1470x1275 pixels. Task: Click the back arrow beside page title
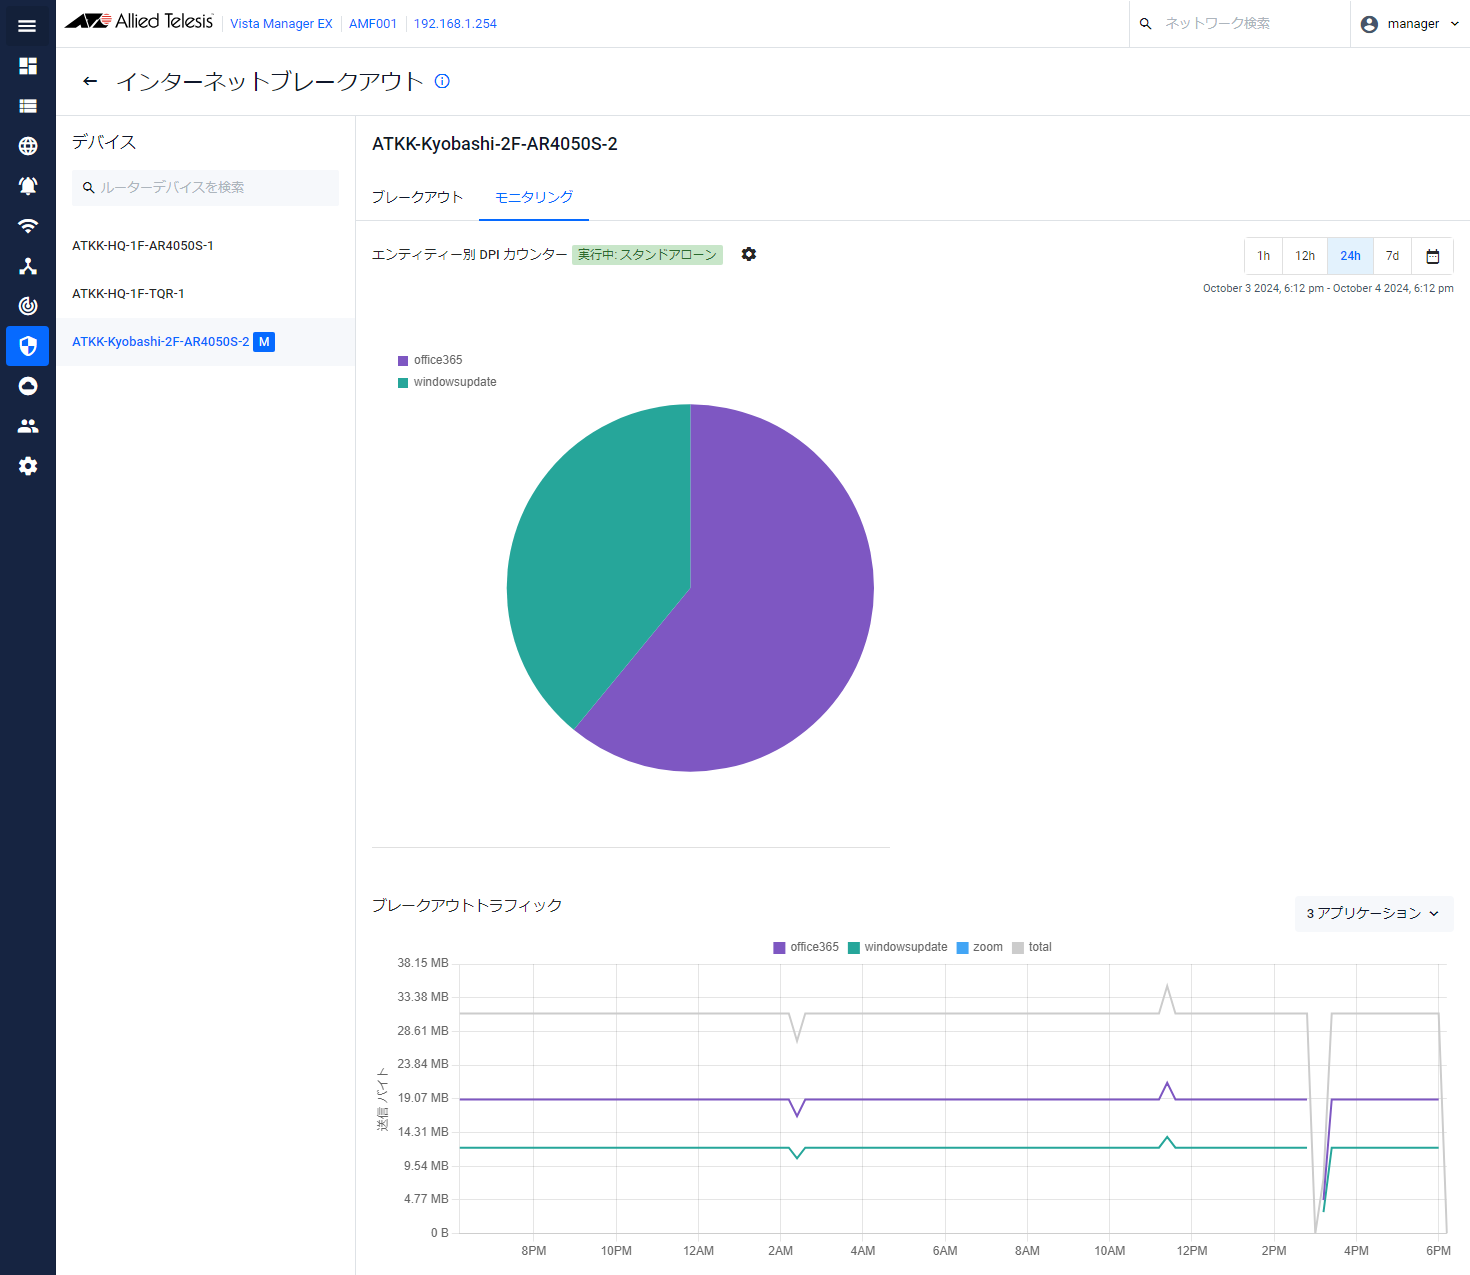pos(90,81)
